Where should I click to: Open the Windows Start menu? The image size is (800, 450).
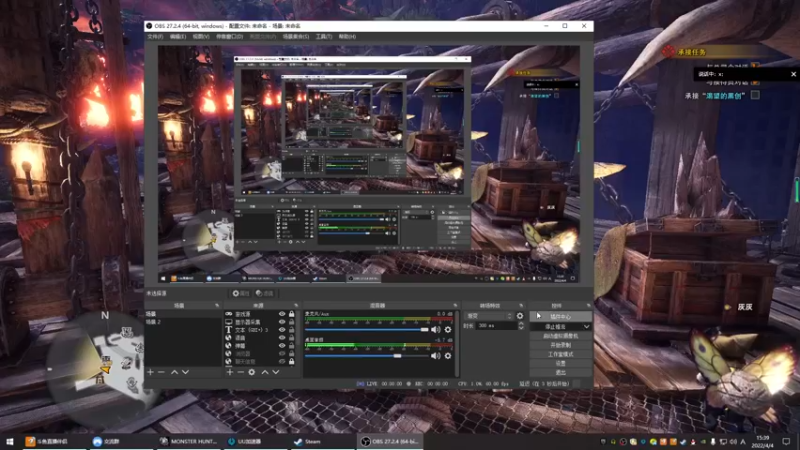click(10, 441)
